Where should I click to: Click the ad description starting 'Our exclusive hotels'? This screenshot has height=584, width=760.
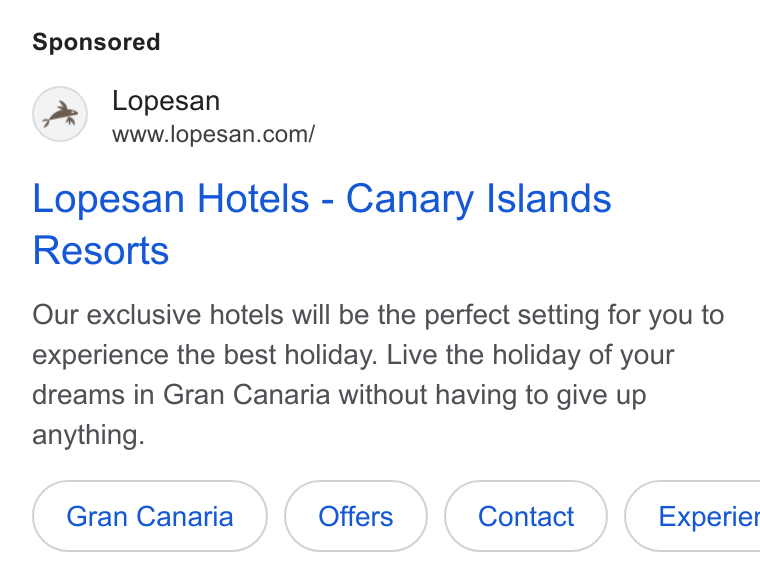coord(378,375)
